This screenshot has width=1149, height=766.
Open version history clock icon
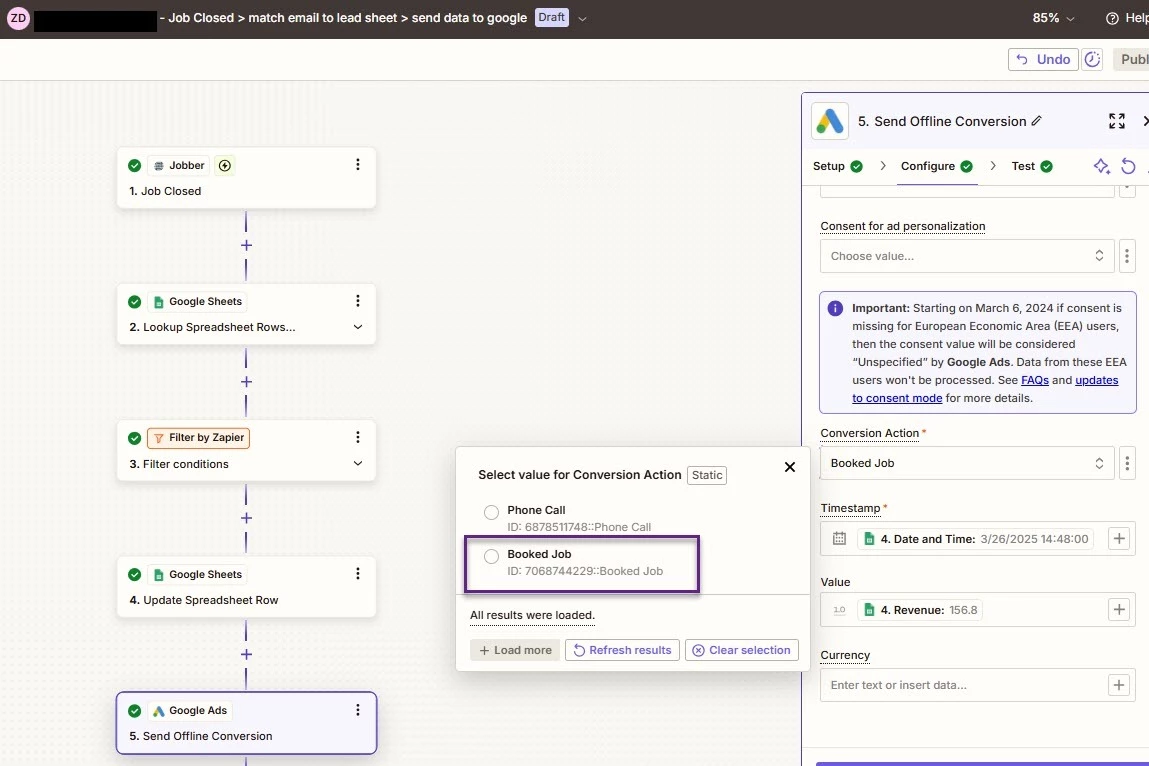(1092, 59)
